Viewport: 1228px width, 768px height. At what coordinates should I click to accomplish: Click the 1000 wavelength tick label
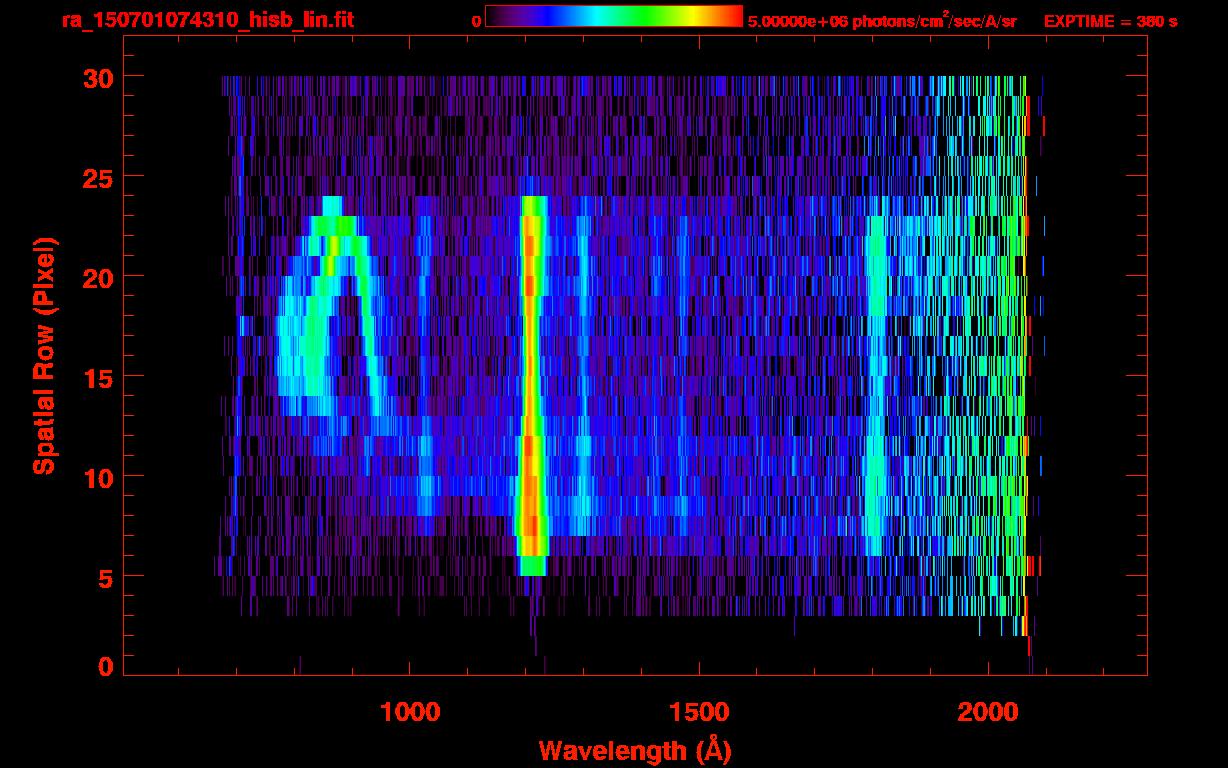click(411, 712)
